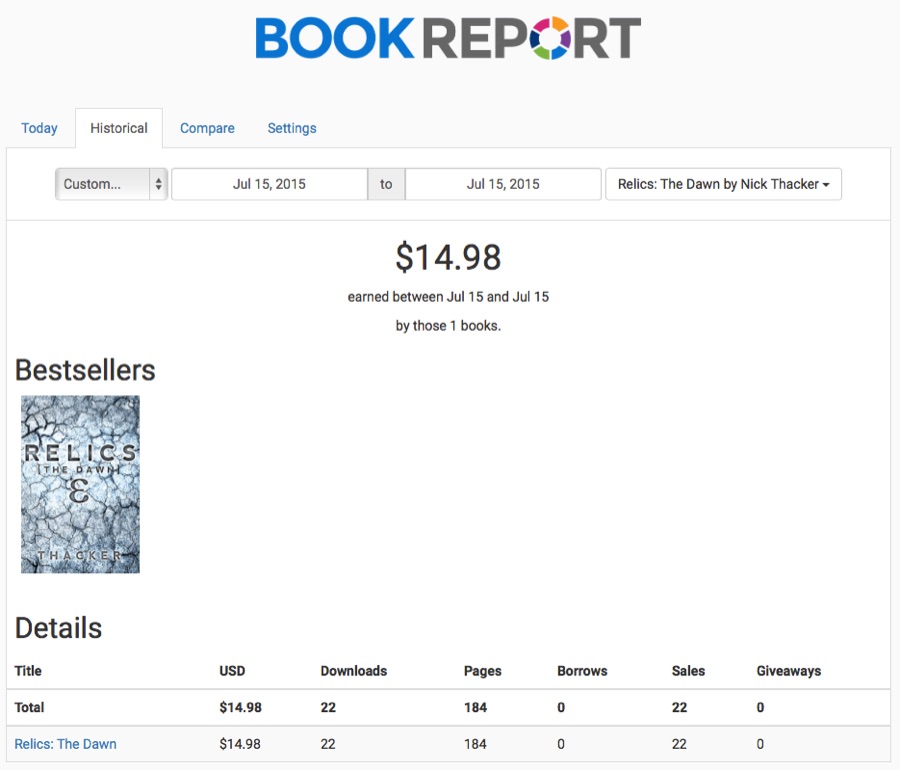Click the end date field after 'to'
900x770 pixels.
click(x=503, y=184)
